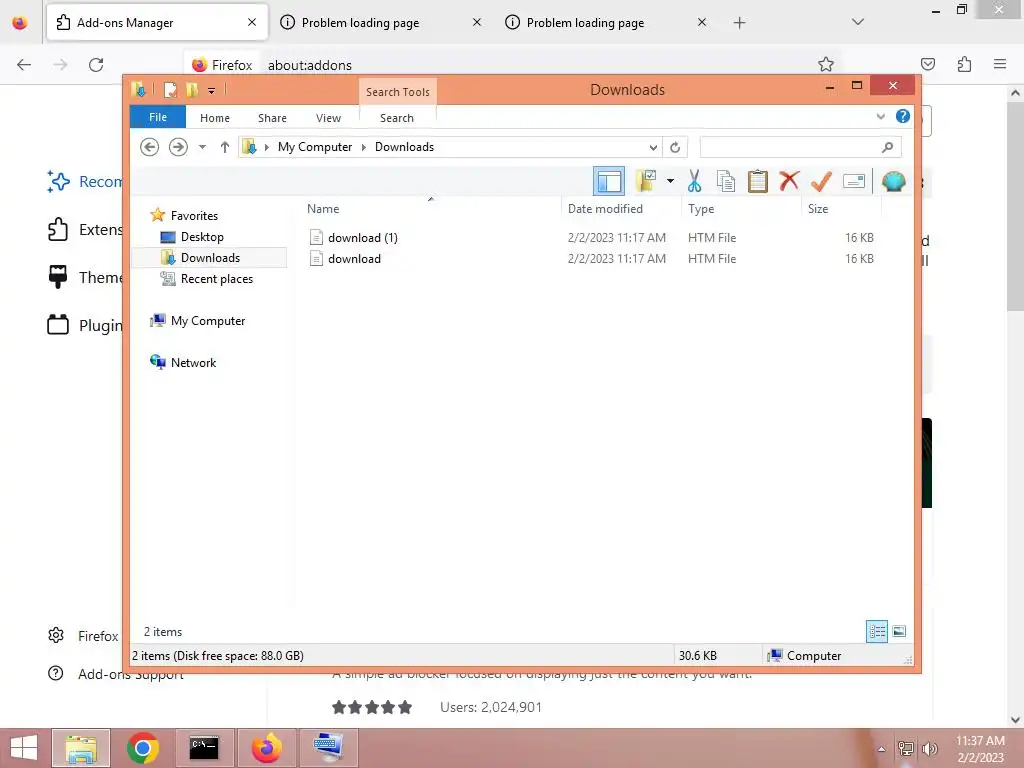Switch to the Add-ons Manager Firefox tab

[x=157, y=22]
